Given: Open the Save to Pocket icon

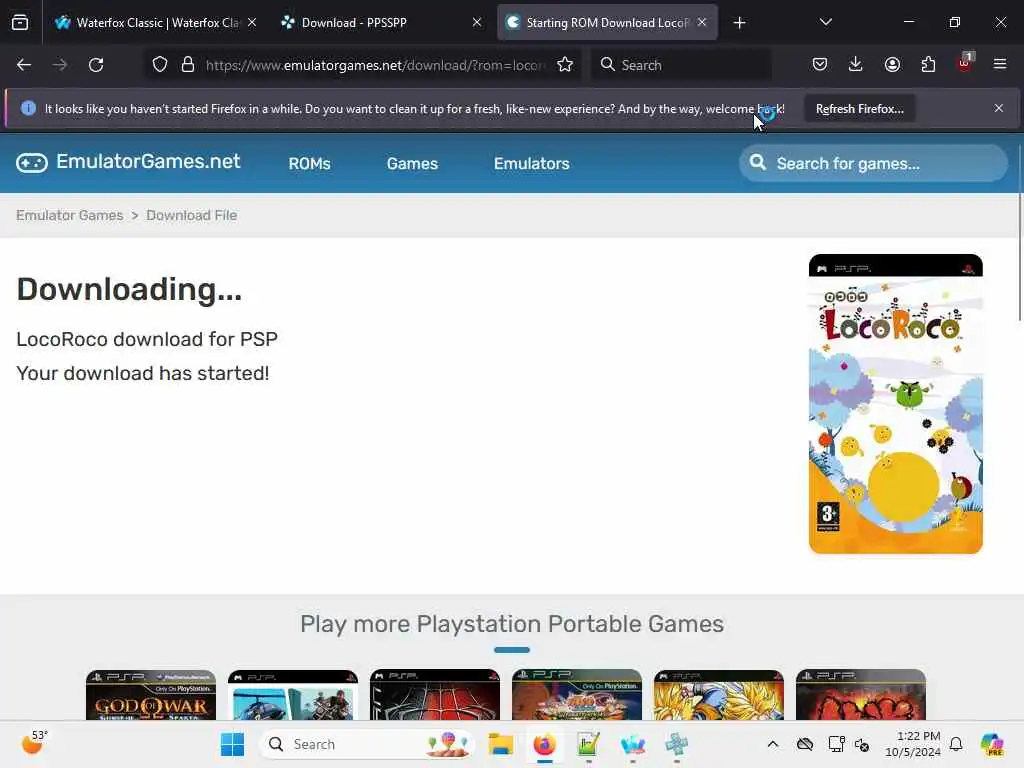Looking at the screenshot, I should click(820, 64).
